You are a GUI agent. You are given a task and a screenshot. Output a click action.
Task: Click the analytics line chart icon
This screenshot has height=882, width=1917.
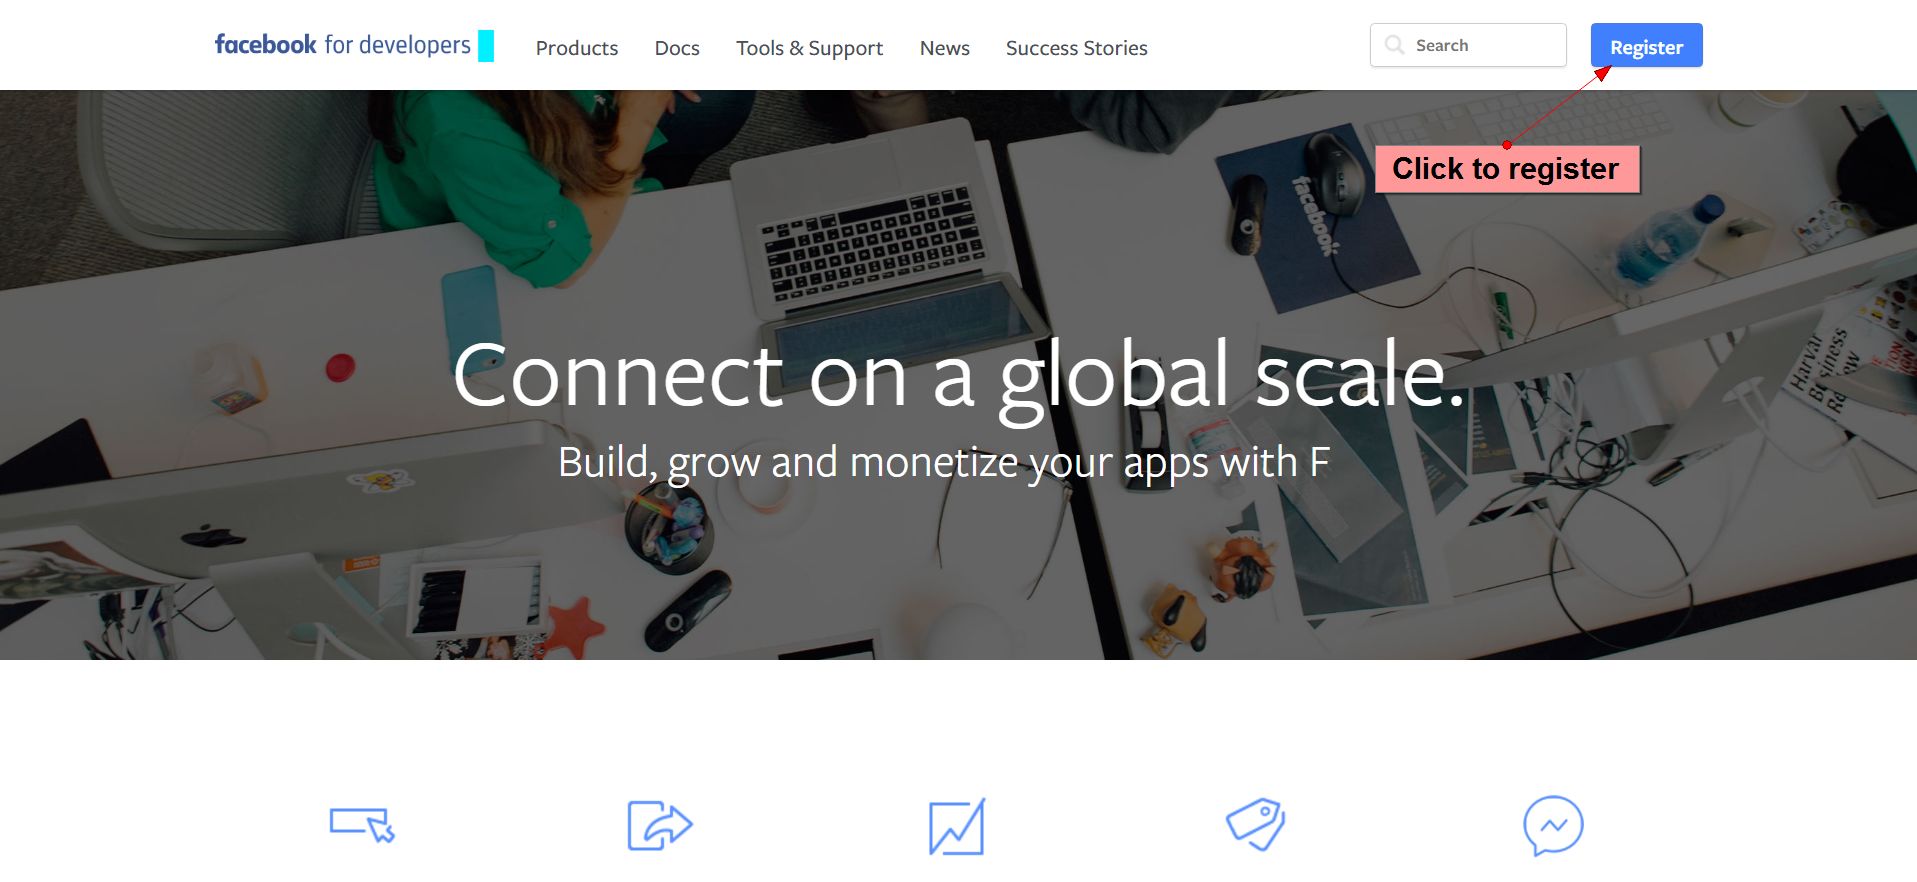(957, 826)
